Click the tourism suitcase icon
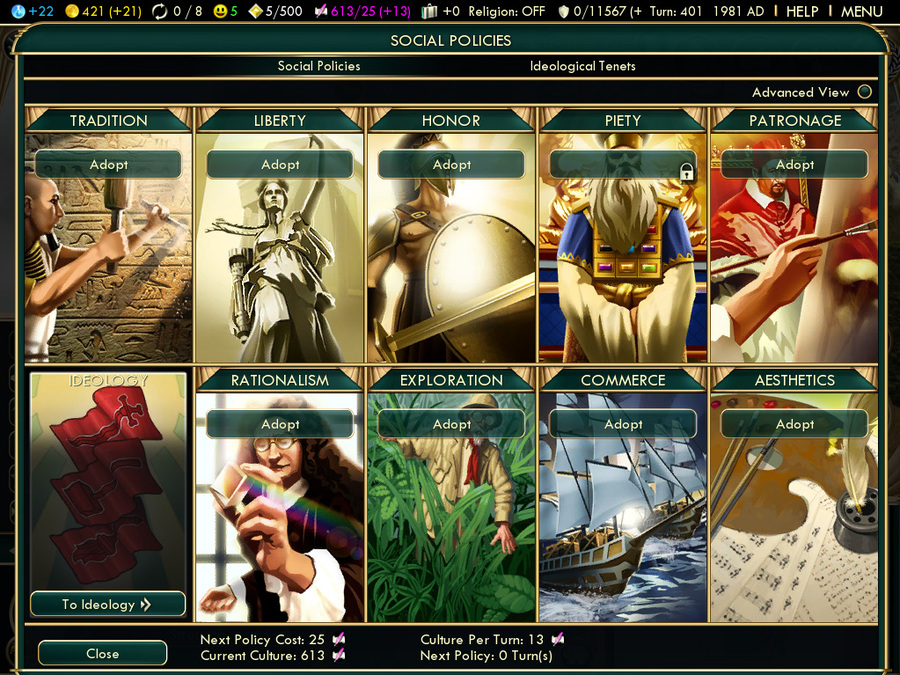The width and height of the screenshot is (900, 675). (x=429, y=11)
